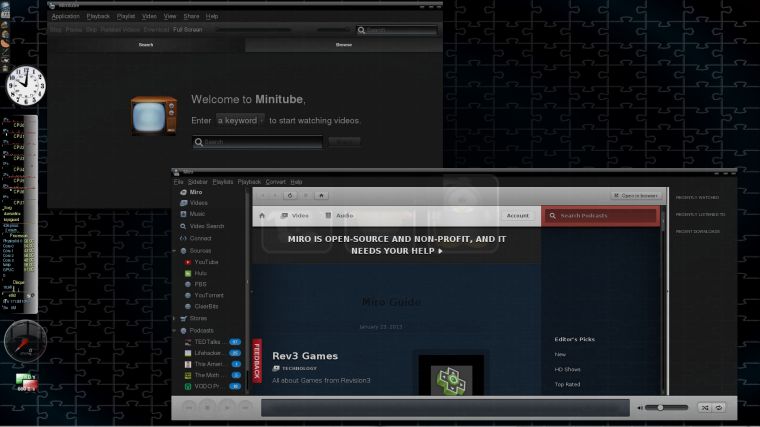Click Miro's next track button
760x427 pixels.
(246, 407)
